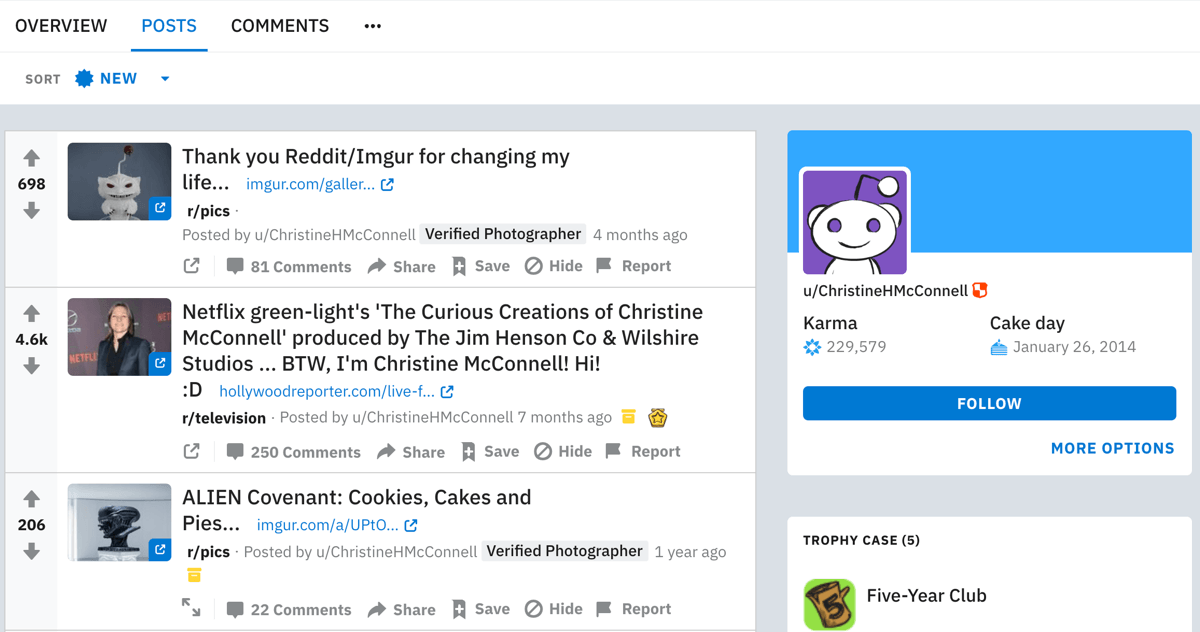The image size is (1200, 632).
Task: Click the Snoo profile avatar
Action: point(855,222)
